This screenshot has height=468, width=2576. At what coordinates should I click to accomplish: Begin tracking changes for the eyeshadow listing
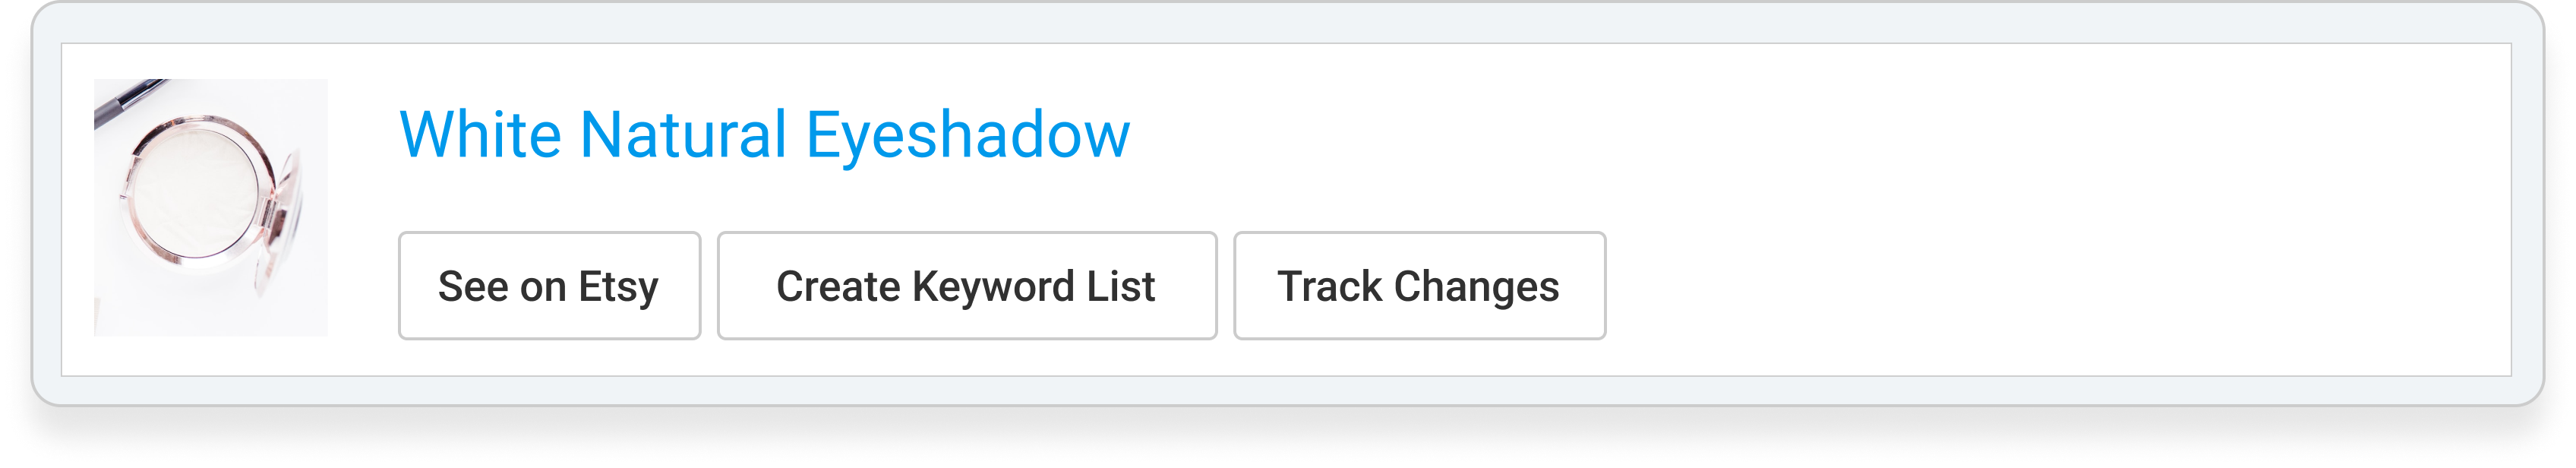1419,286
